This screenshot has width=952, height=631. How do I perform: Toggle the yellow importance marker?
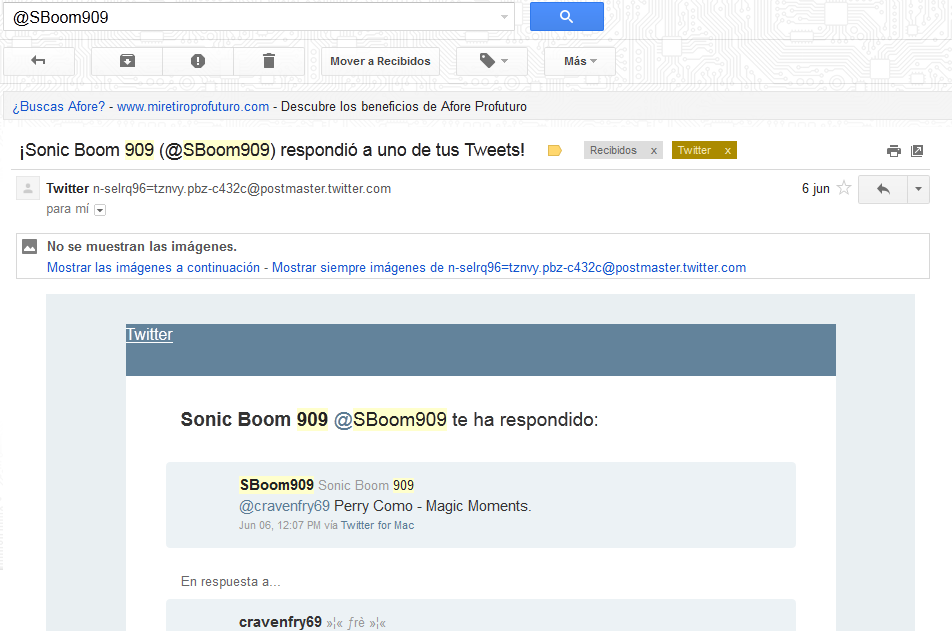coord(554,151)
